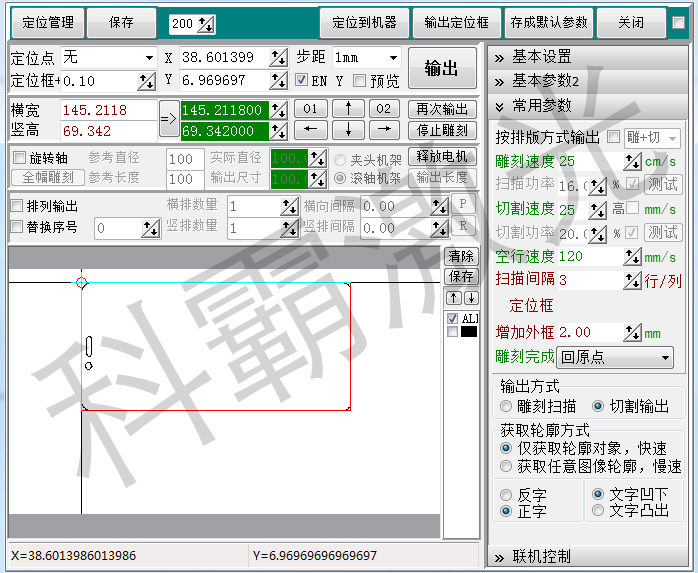Move layer down in layer list
The image size is (698, 573).
[471, 298]
